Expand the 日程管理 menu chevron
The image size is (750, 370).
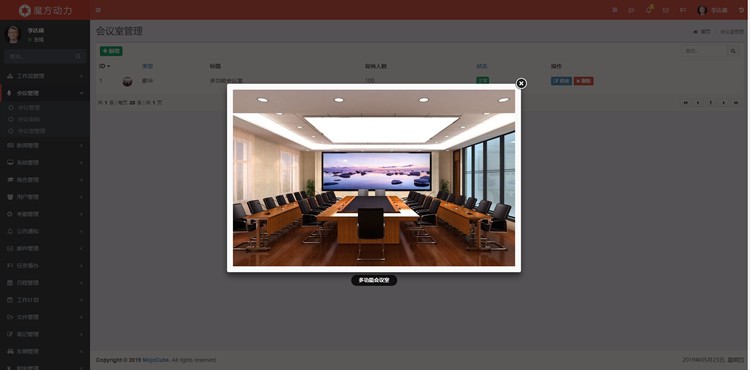coord(81,283)
